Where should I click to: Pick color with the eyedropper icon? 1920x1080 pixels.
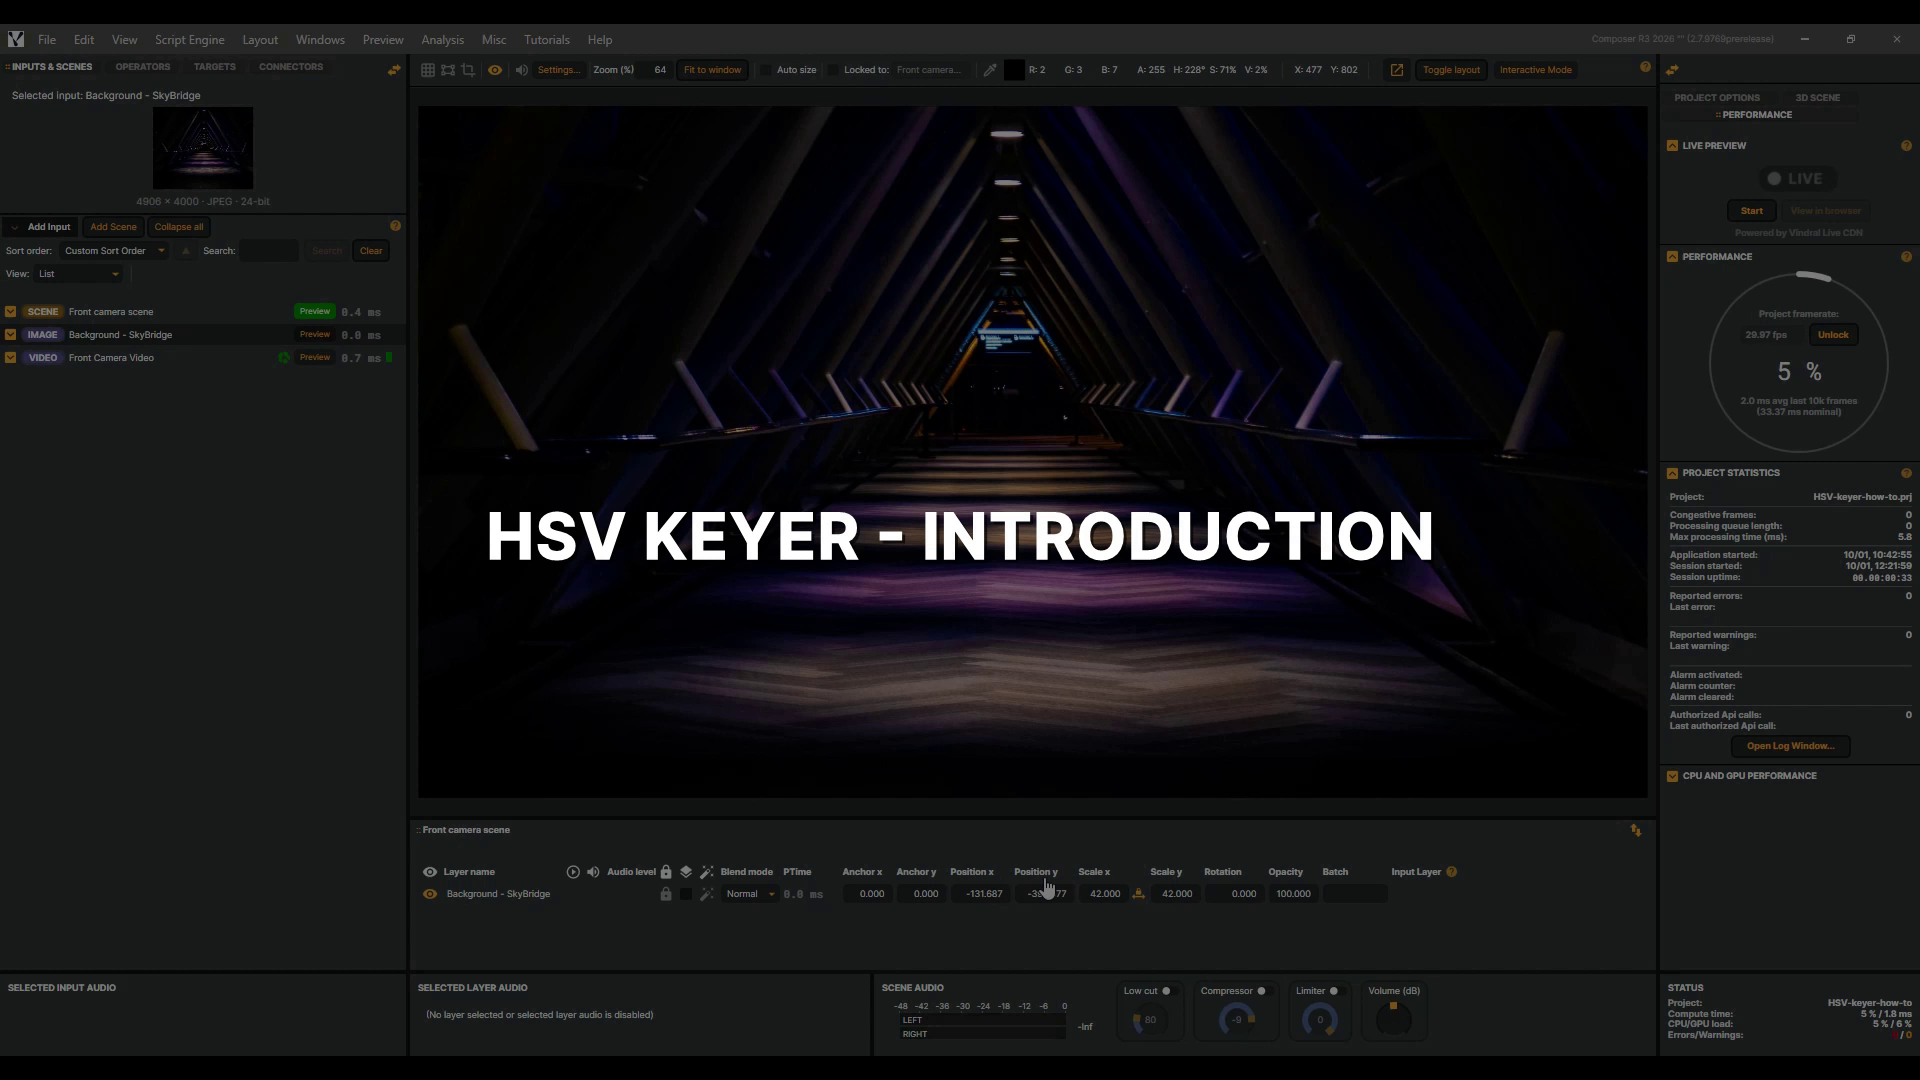click(990, 70)
